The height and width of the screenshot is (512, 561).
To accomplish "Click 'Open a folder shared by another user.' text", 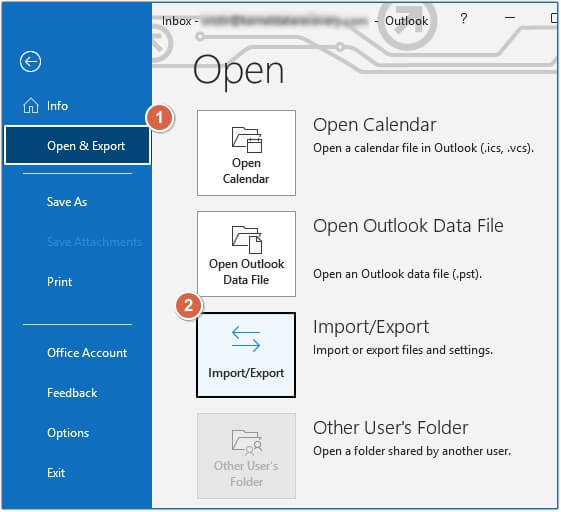I will click(412, 451).
